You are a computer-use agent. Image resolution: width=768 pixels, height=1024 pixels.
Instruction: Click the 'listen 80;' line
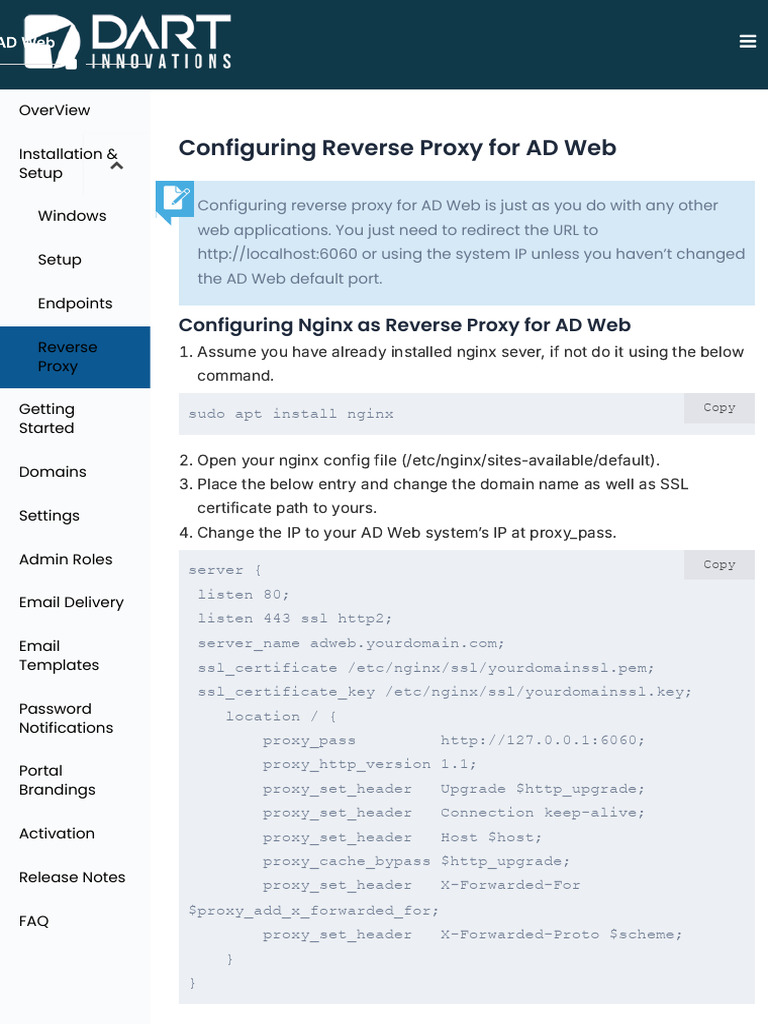coord(244,594)
